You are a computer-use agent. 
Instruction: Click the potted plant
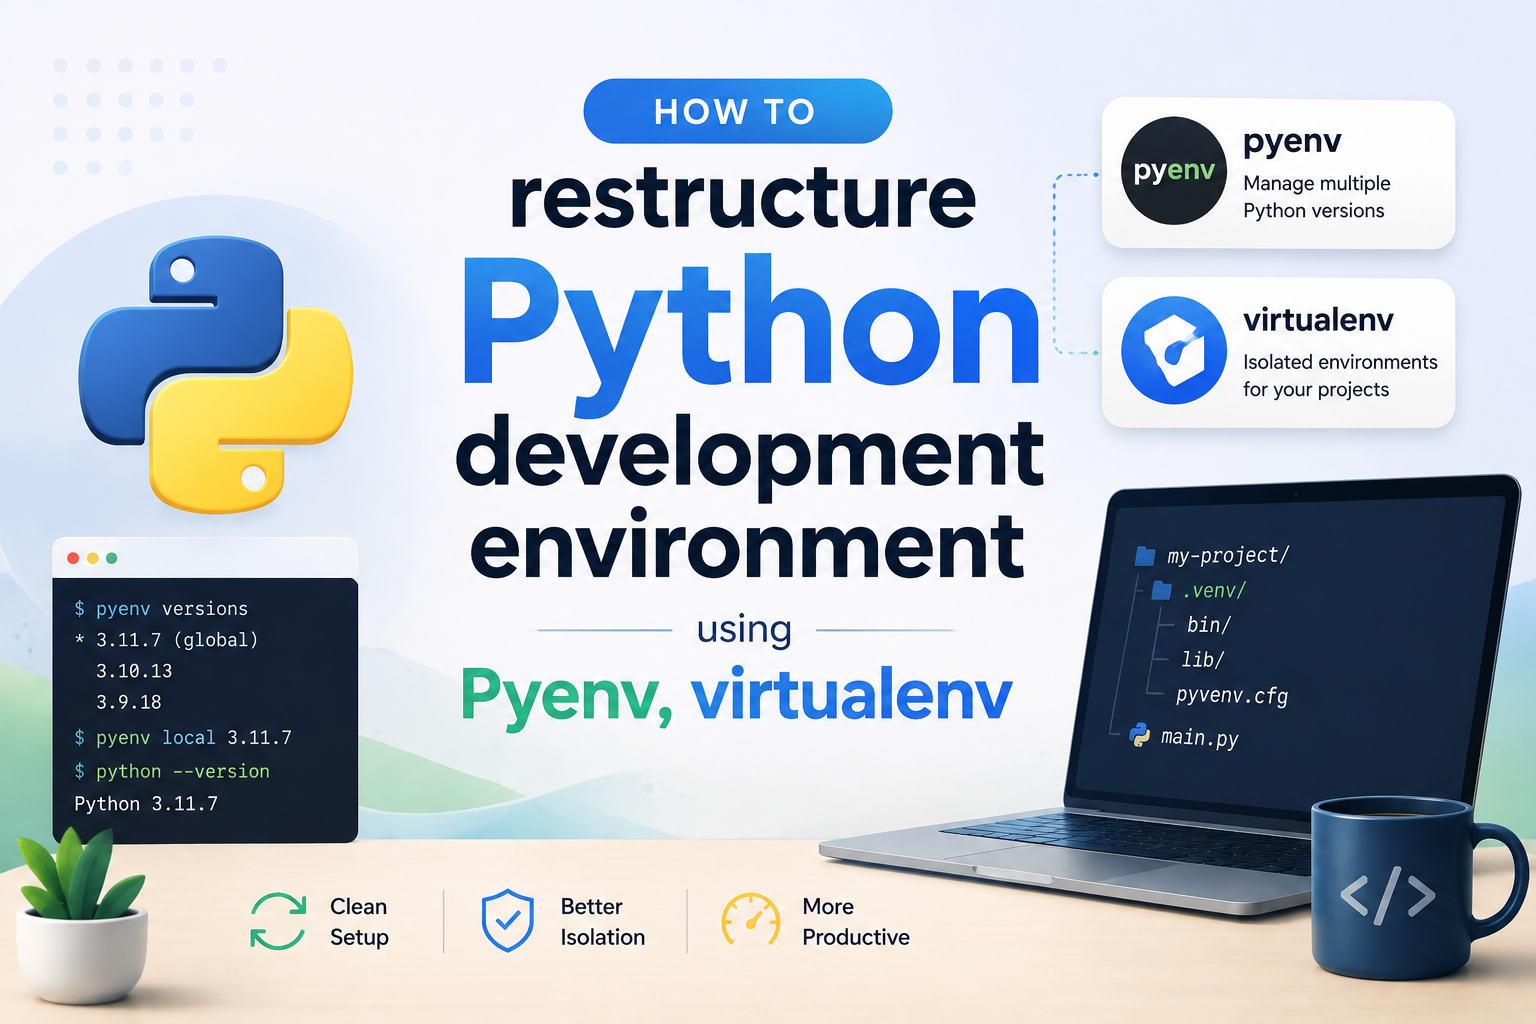pyautogui.click(x=83, y=915)
